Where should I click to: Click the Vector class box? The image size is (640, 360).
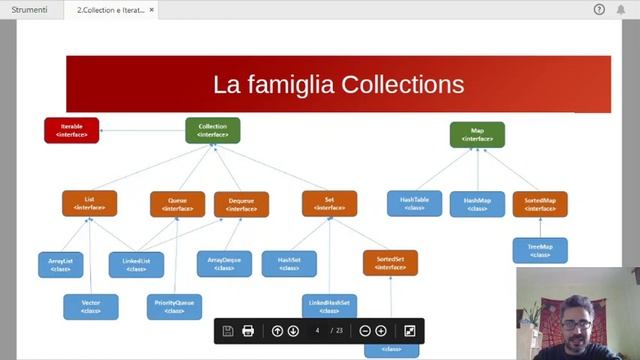coord(91,307)
